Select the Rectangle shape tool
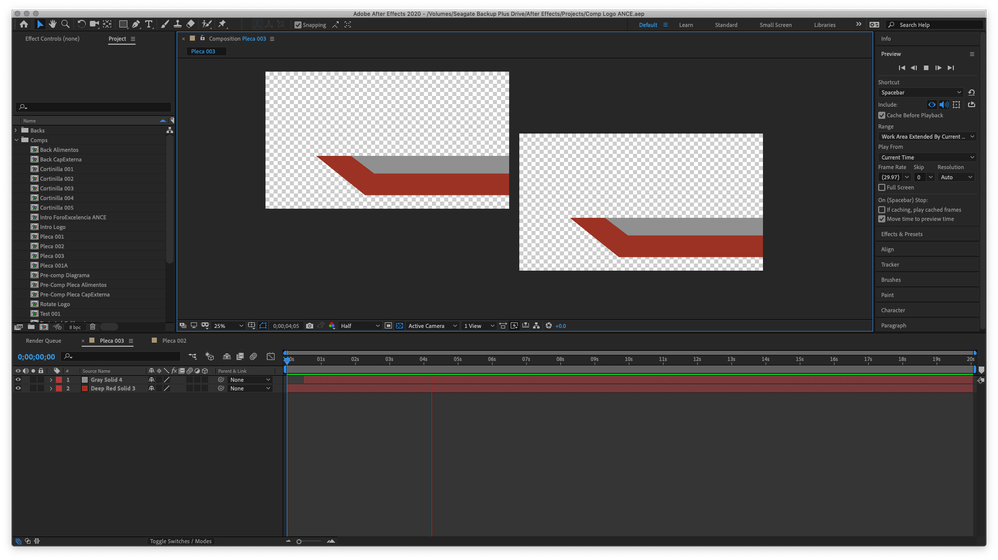This screenshot has width=998, height=560. click(123, 24)
